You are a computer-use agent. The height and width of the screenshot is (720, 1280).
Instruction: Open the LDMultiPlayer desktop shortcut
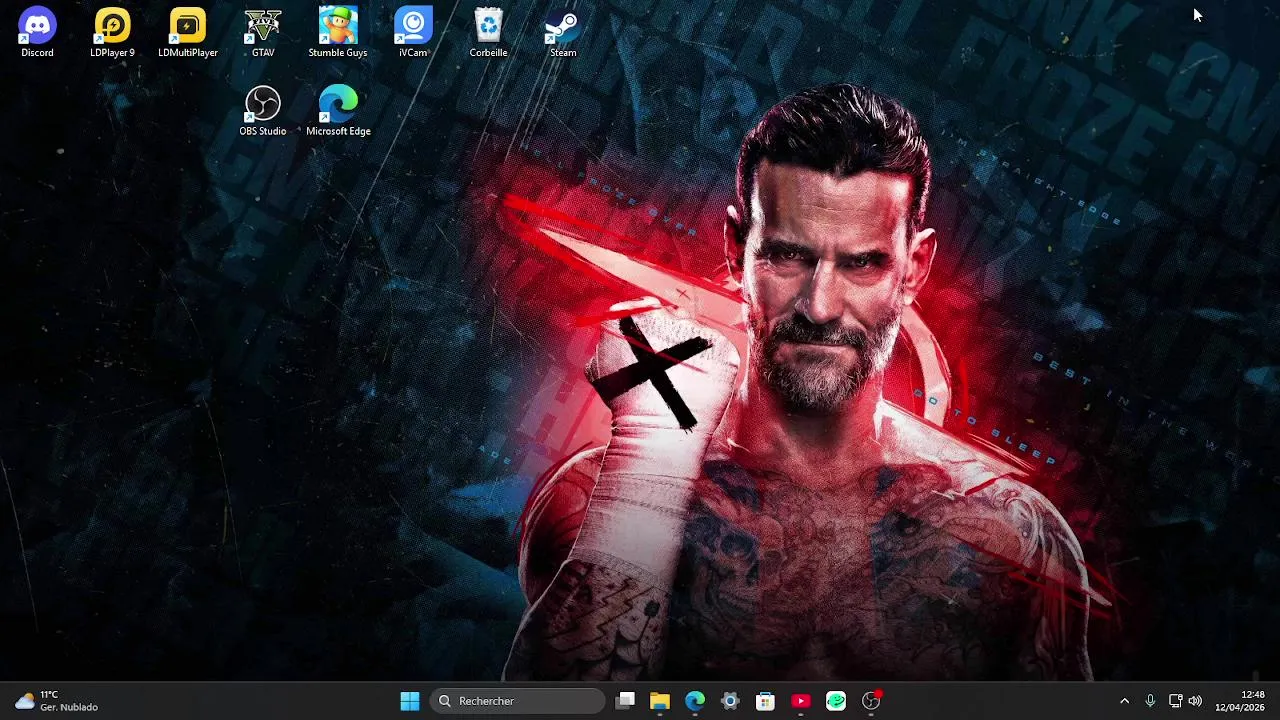click(x=188, y=32)
